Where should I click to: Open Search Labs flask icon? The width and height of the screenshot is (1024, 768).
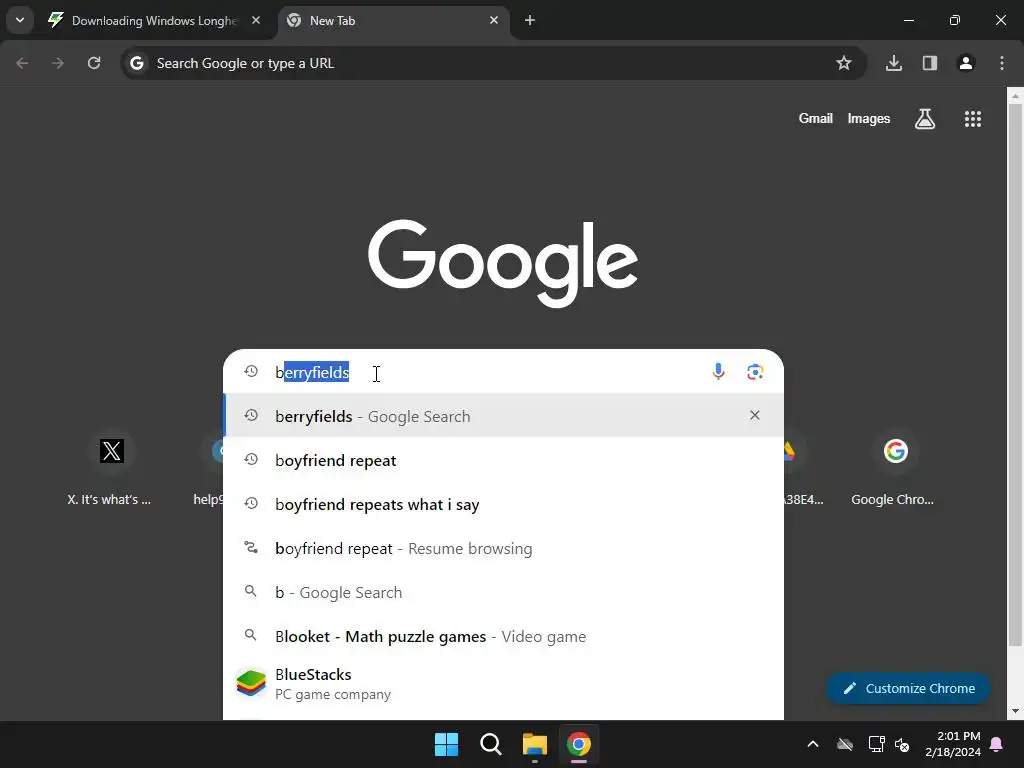[925, 118]
